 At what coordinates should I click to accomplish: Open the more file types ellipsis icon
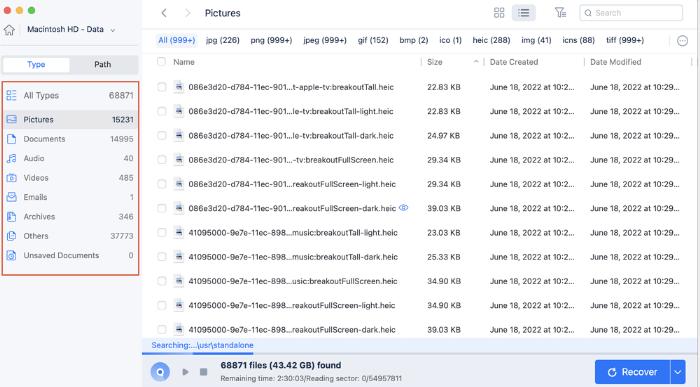pyautogui.click(x=682, y=41)
